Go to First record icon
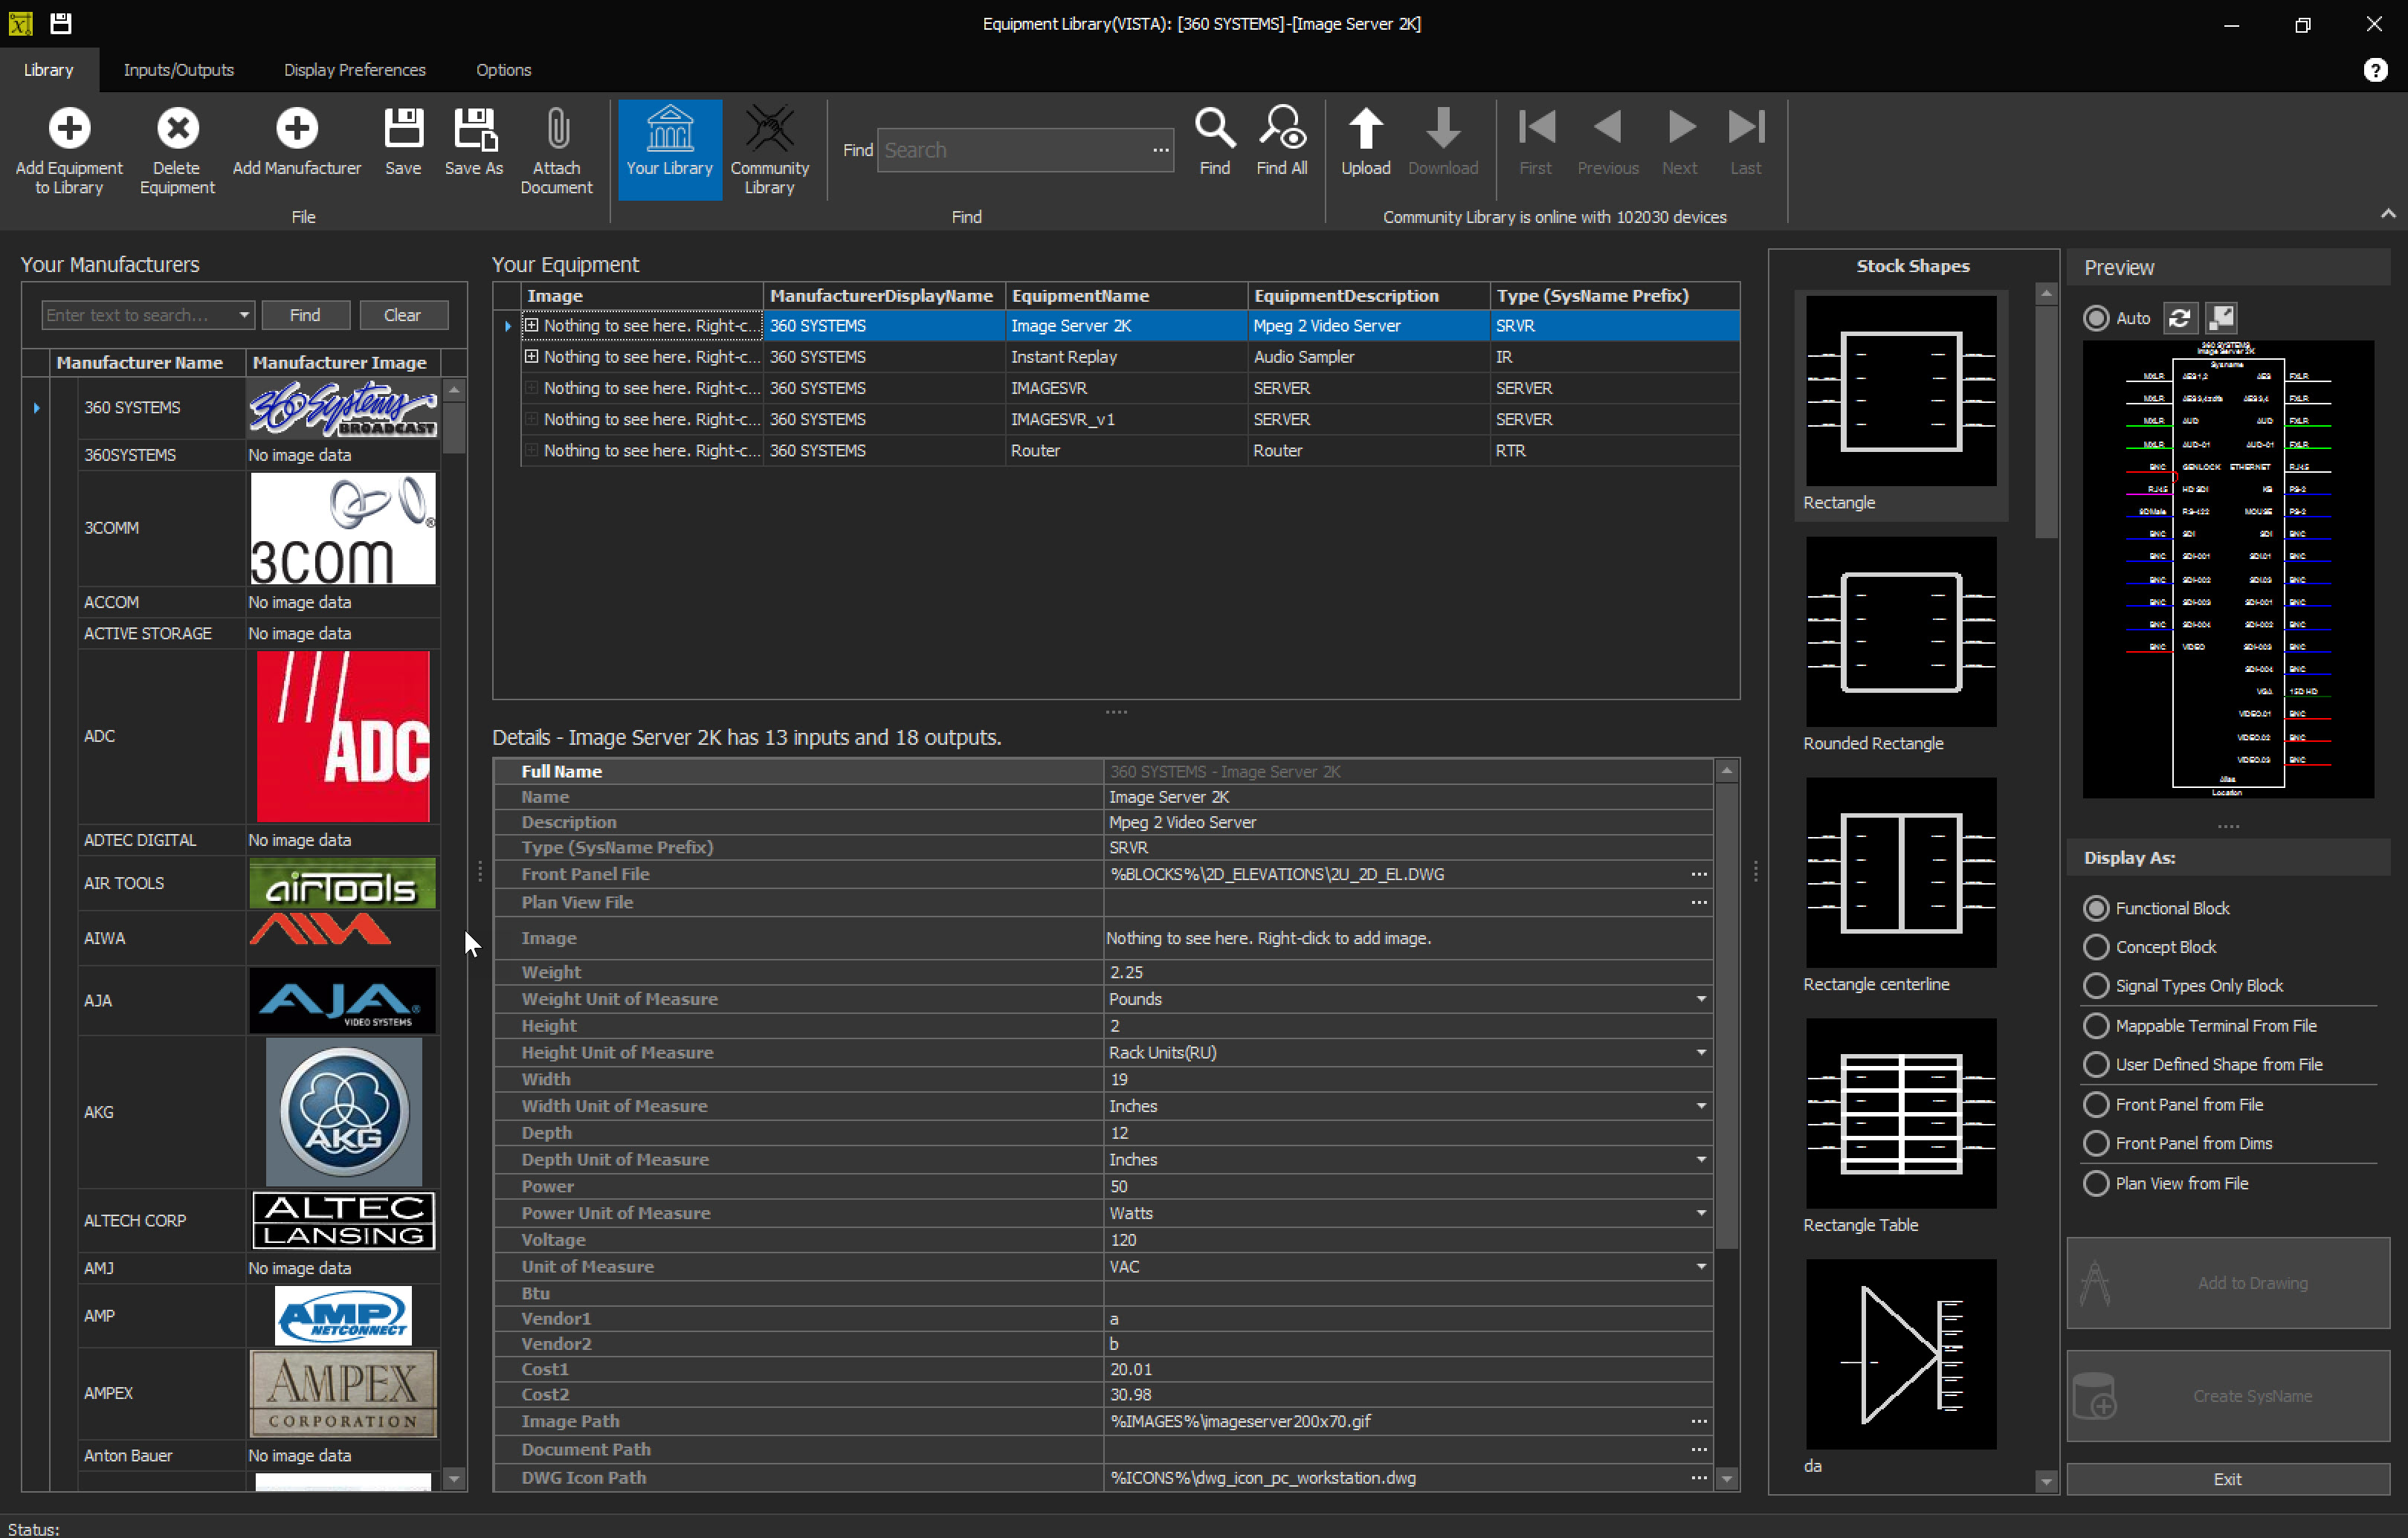The image size is (2408, 1538). point(1536,127)
